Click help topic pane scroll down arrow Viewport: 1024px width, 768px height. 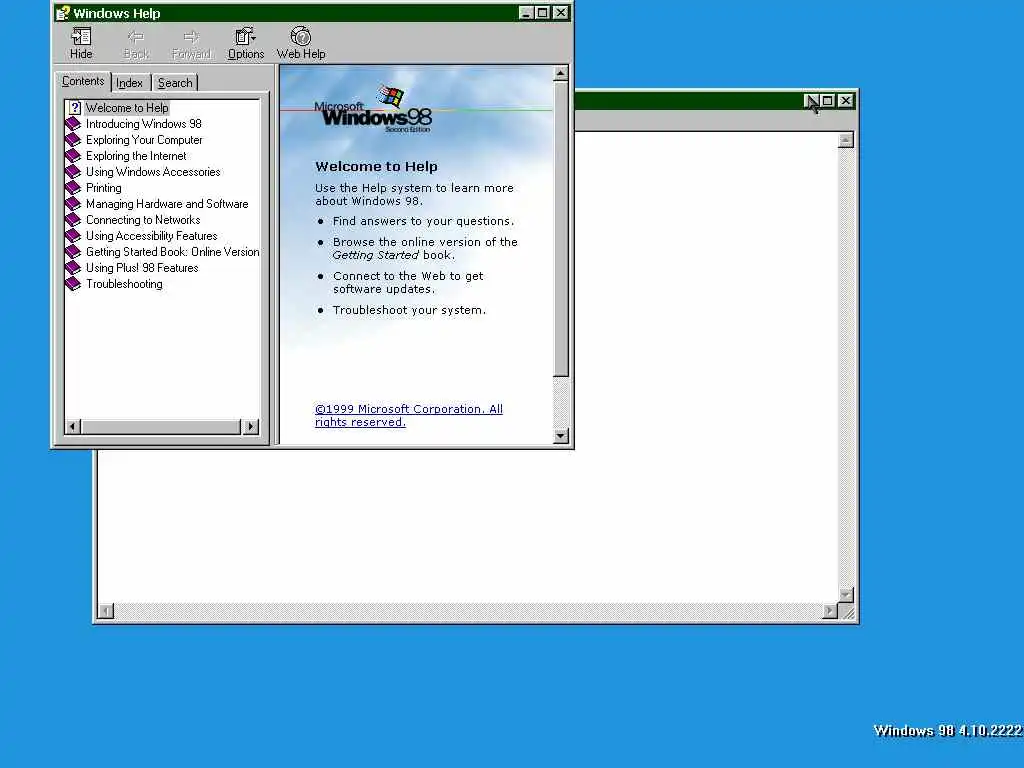click(560, 436)
